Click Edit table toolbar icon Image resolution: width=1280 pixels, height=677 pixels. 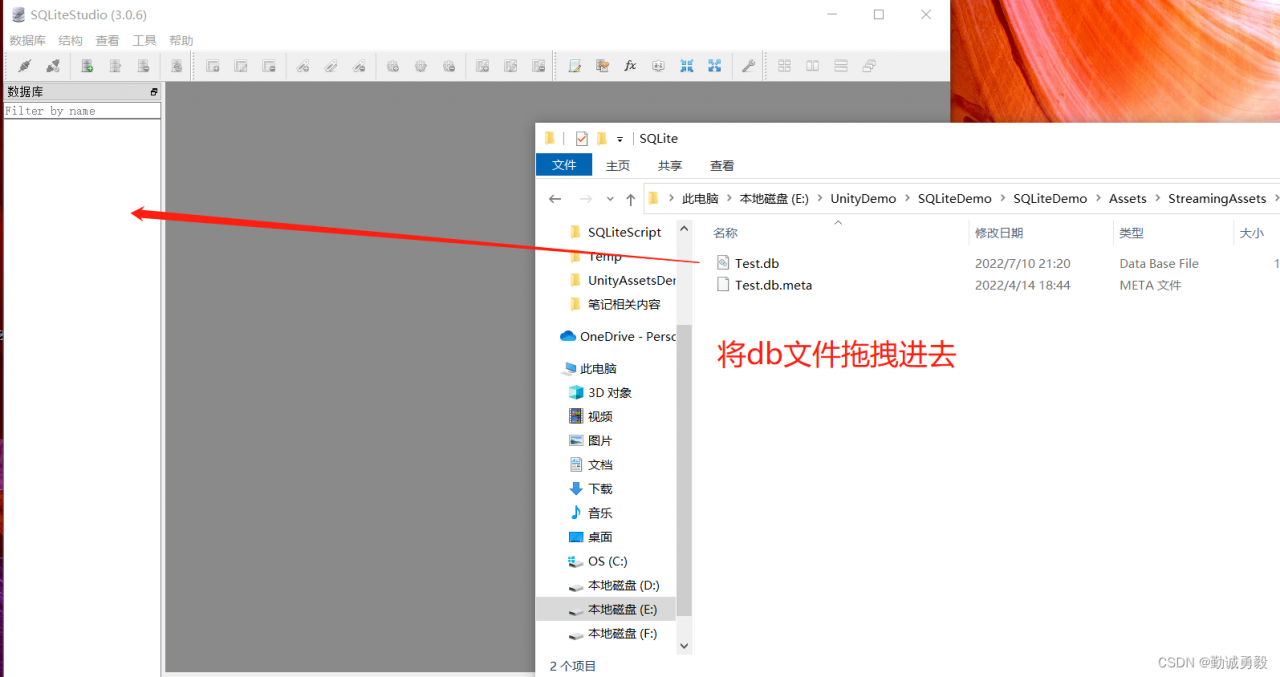click(x=241, y=66)
